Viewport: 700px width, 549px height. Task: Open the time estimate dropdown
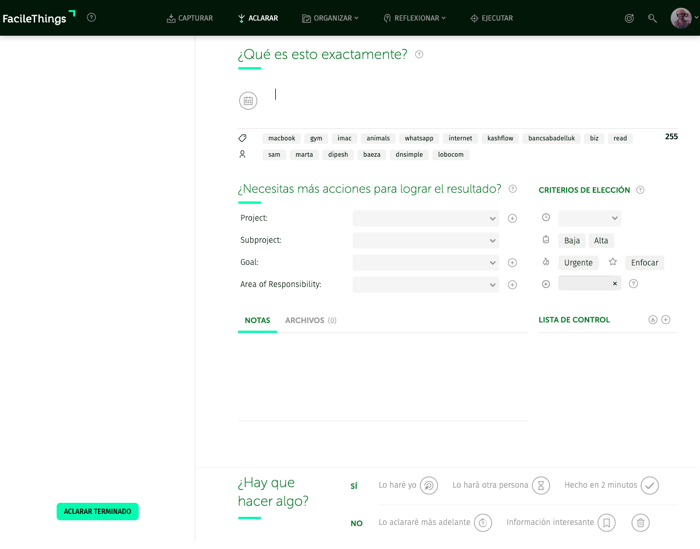[x=589, y=218]
